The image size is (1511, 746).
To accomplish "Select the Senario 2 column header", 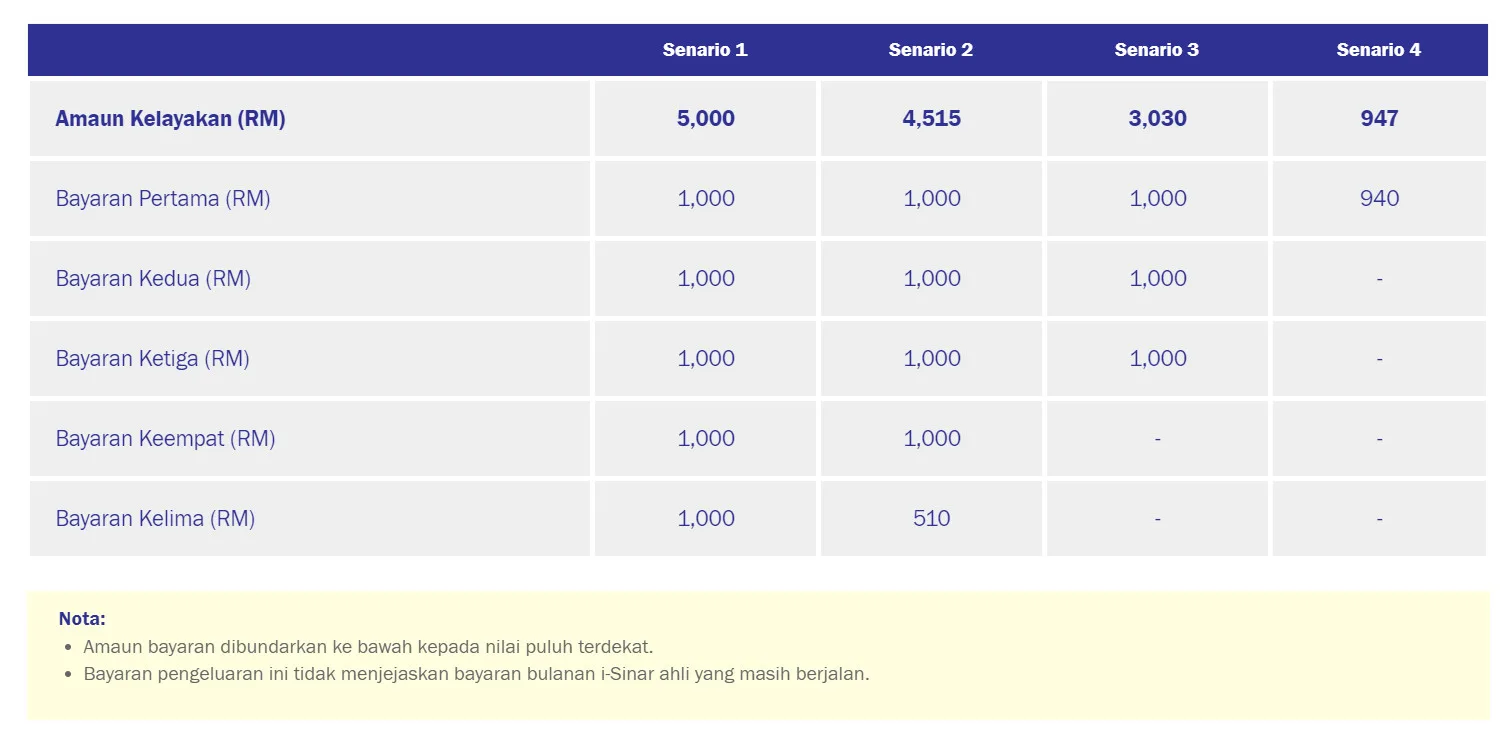I will pyautogui.click(x=931, y=50).
